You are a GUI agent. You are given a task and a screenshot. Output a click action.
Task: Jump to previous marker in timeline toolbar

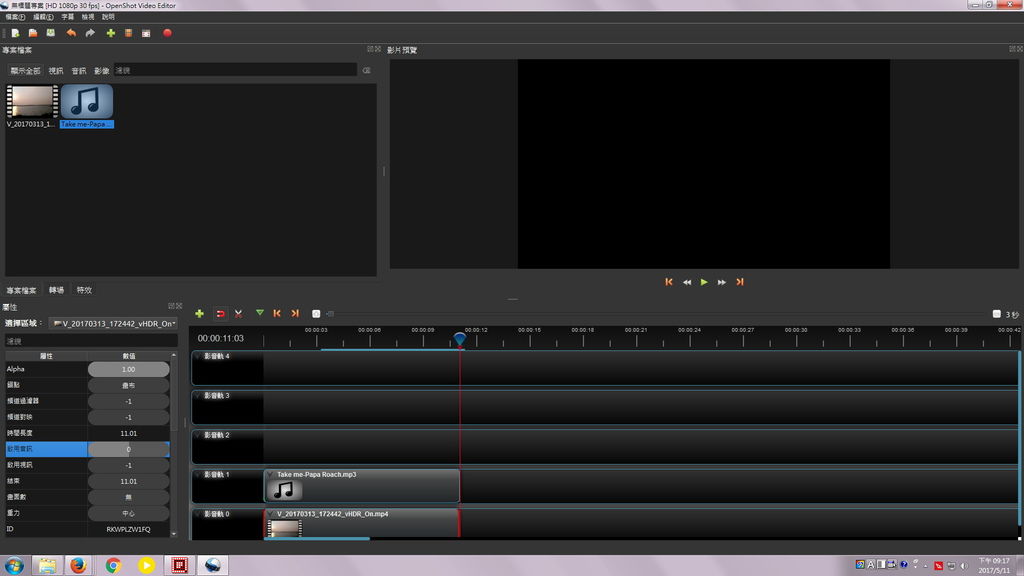click(x=277, y=313)
